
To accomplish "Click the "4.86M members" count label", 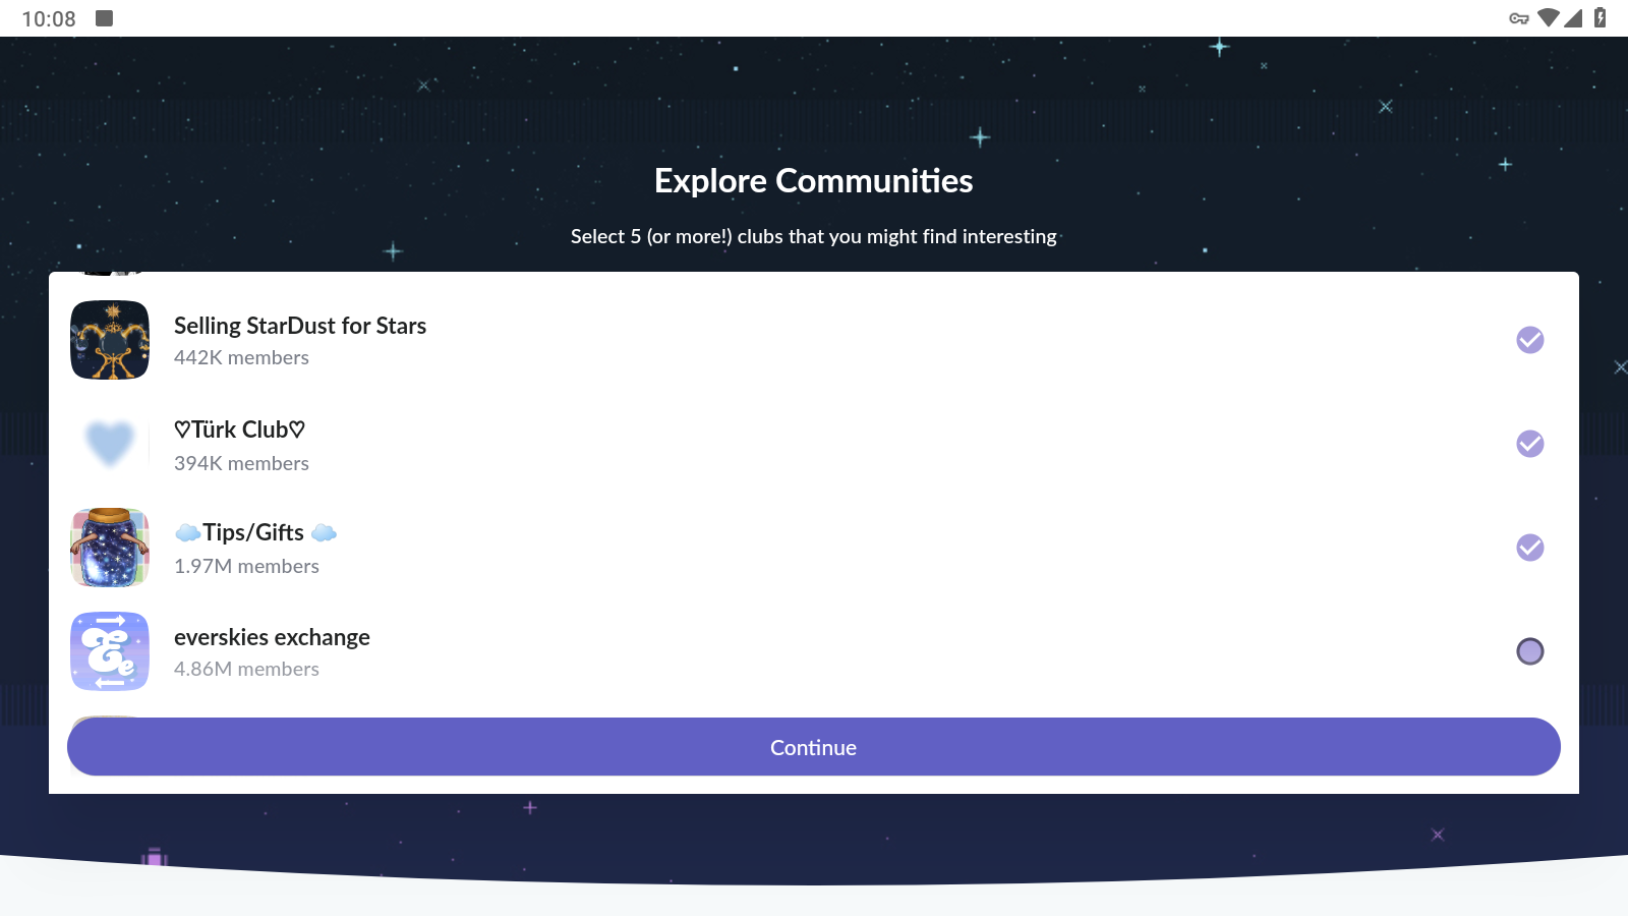I will [246, 669].
